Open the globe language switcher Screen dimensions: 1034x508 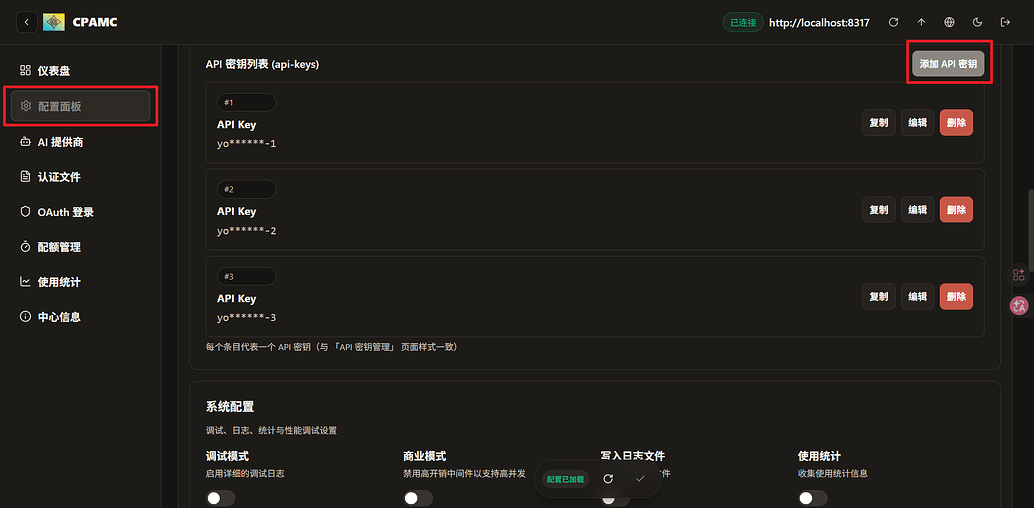coord(950,22)
